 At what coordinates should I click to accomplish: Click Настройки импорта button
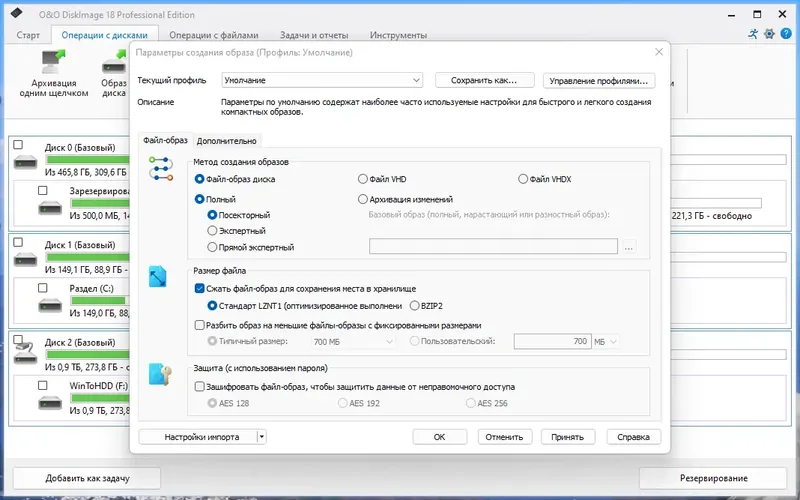[x=197, y=437]
